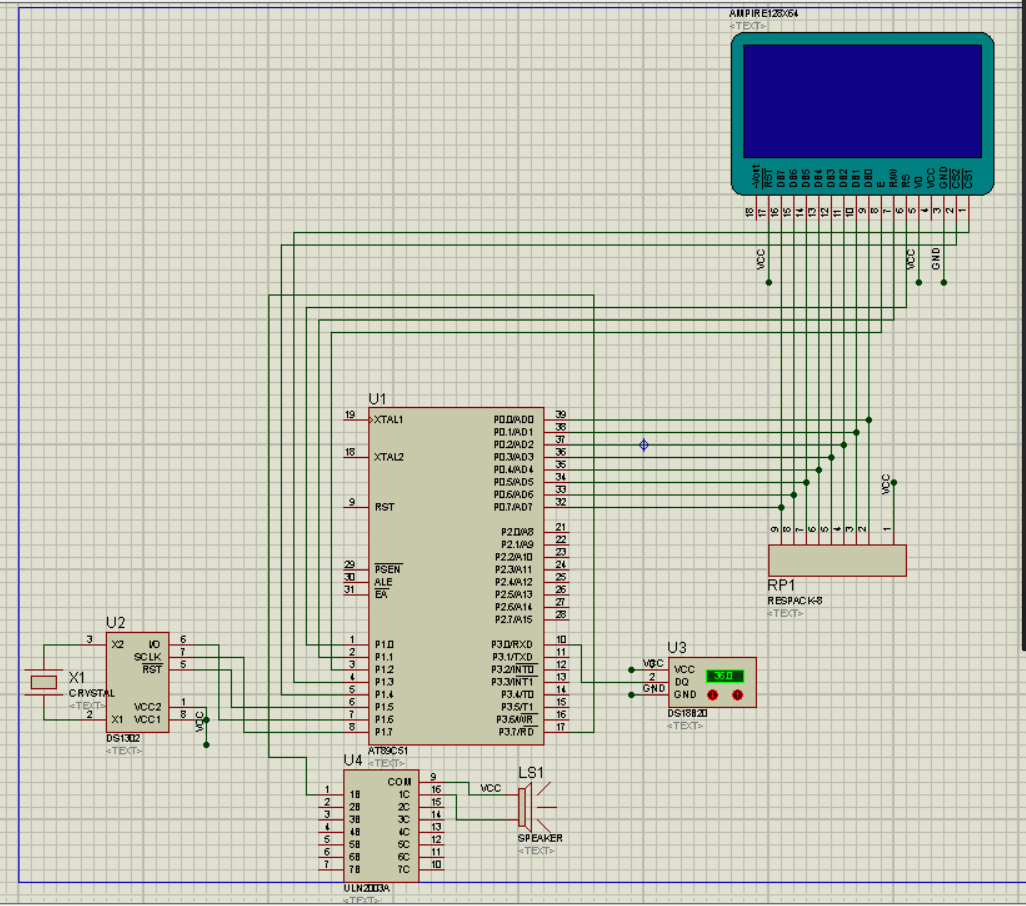Screen dimensions: 1026x906
Task: Click the U4 reference label
Action: pos(353,760)
